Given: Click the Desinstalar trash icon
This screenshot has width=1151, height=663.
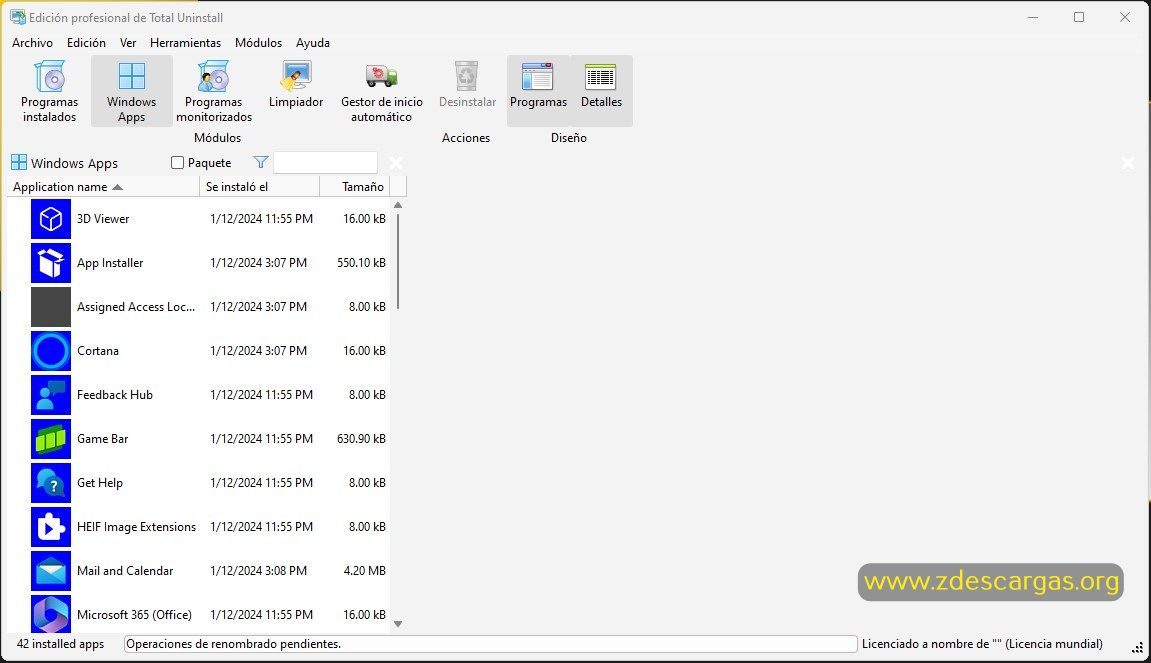Looking at the screenshot, I should [x=467, y=76].
